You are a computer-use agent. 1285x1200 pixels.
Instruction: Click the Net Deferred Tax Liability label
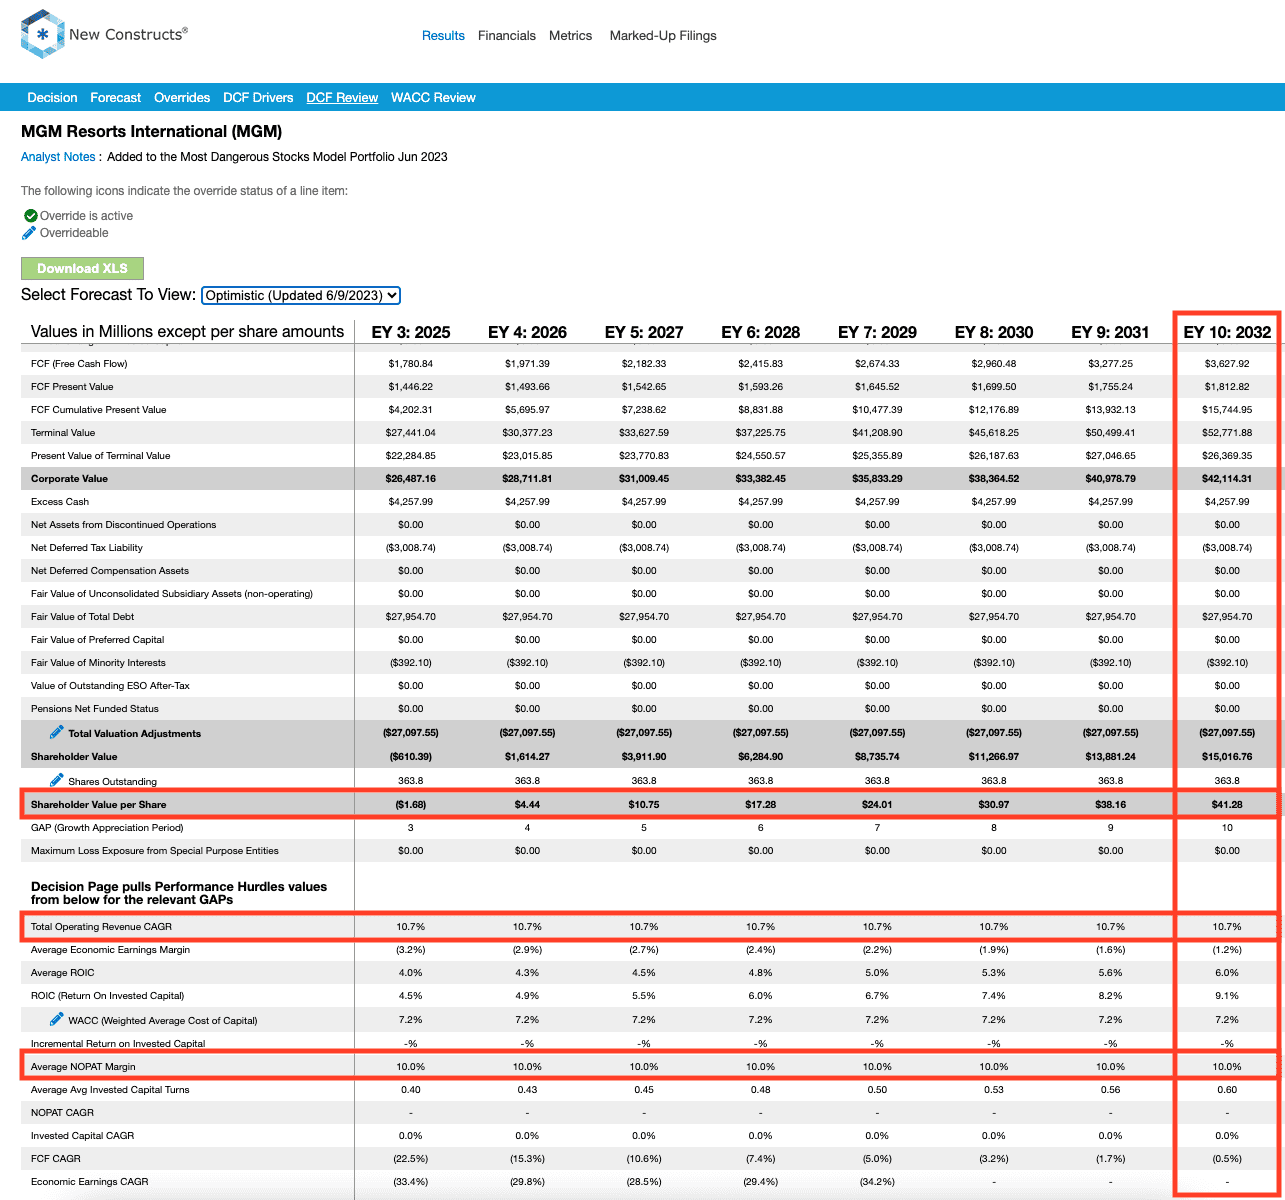(x=87, y=547)
